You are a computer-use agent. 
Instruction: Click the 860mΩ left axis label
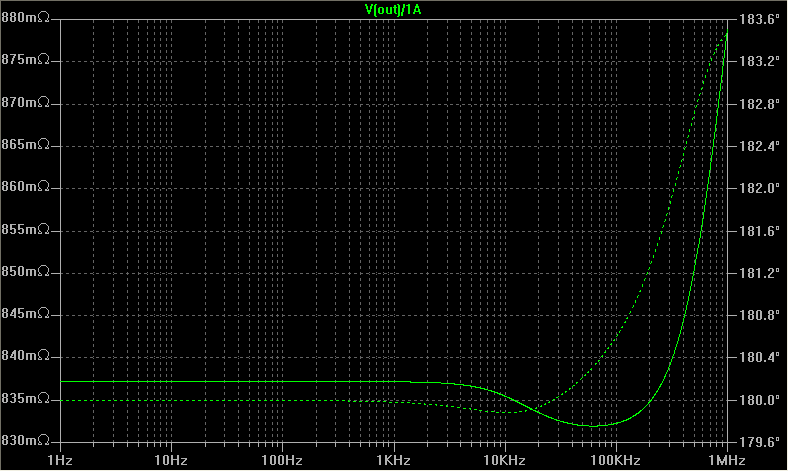[25, 187]
